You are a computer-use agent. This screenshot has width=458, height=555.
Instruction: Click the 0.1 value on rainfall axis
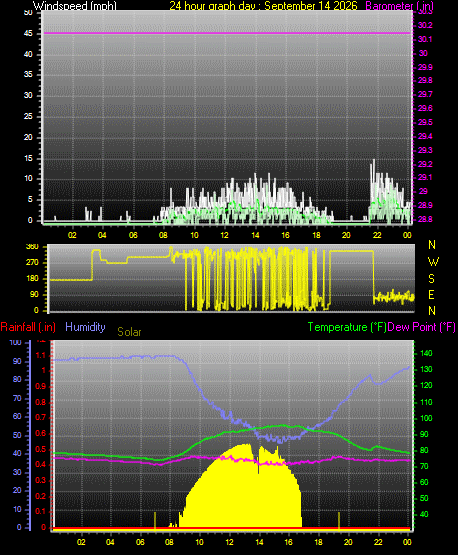pyautogui.click(x=41, y=511)
